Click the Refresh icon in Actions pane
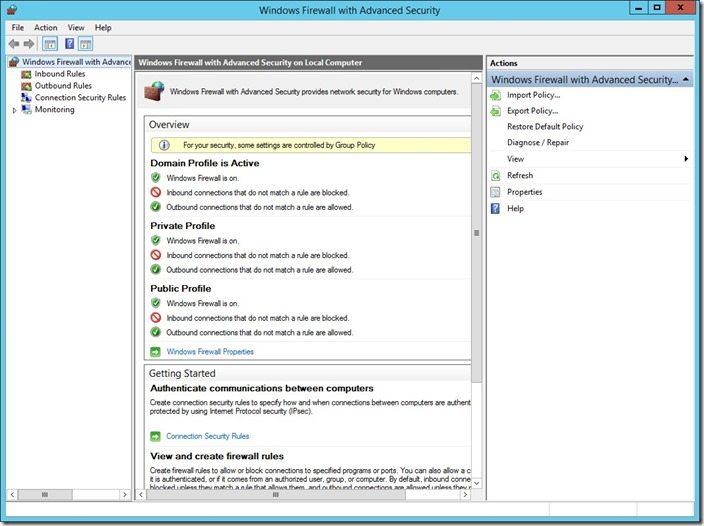The width and height of the screenshot is (704, 526). pyautogui.click(x=495, y=175)
